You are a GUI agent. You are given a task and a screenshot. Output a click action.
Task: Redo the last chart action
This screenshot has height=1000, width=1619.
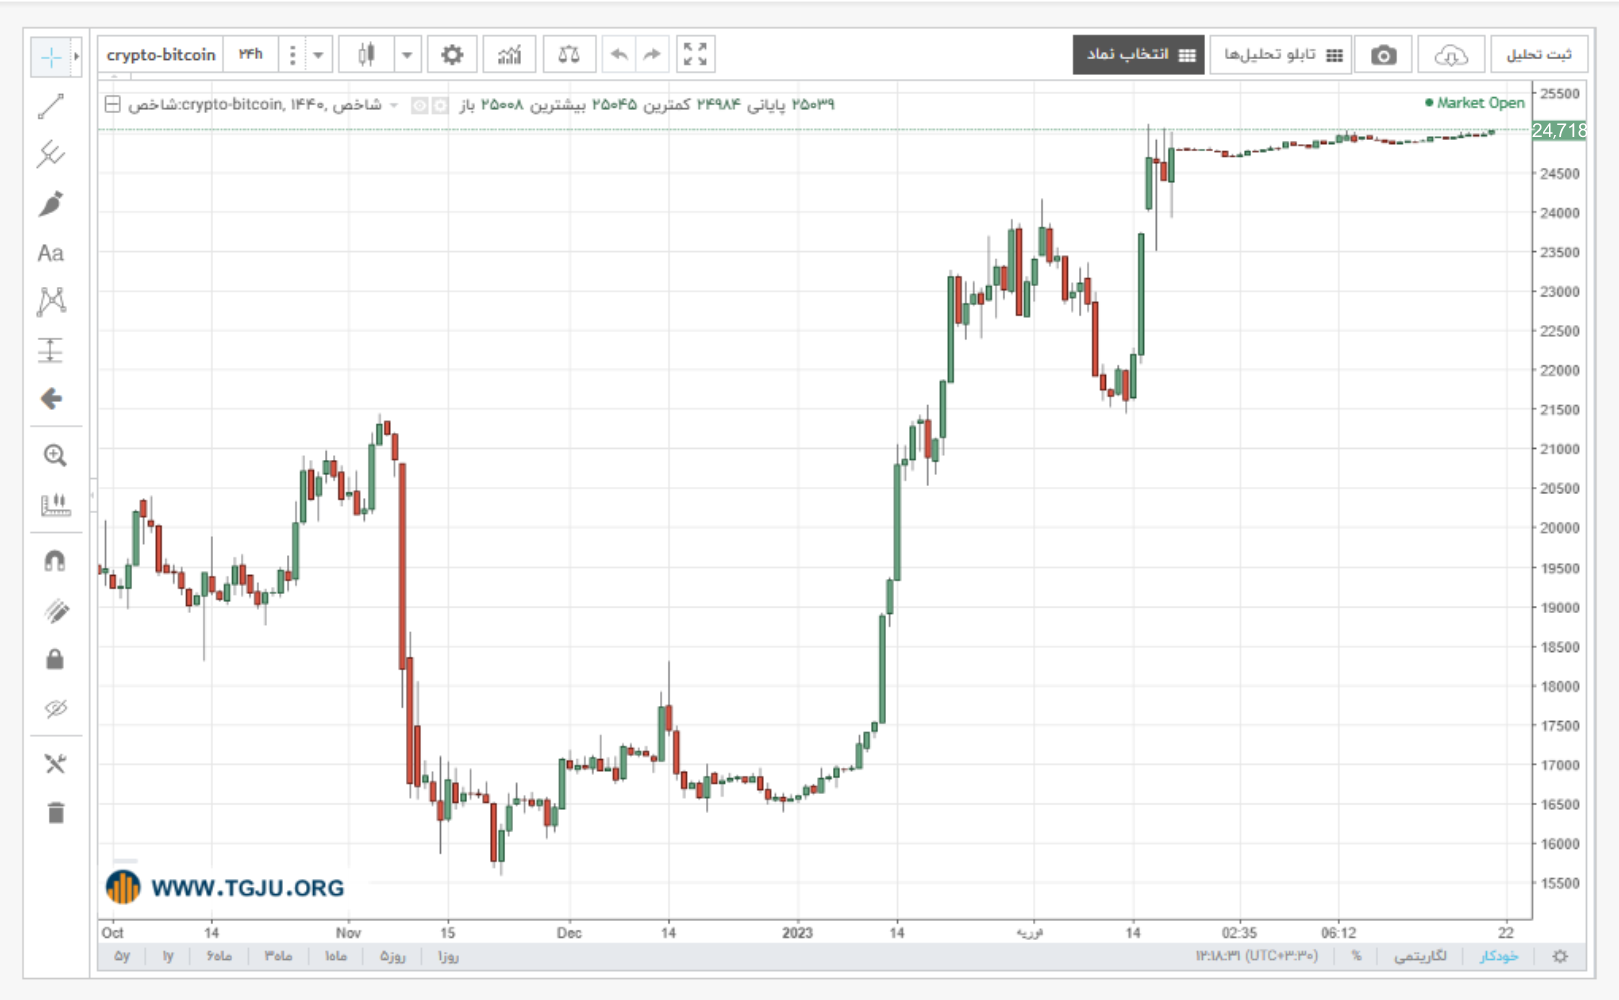click(652, 55)
